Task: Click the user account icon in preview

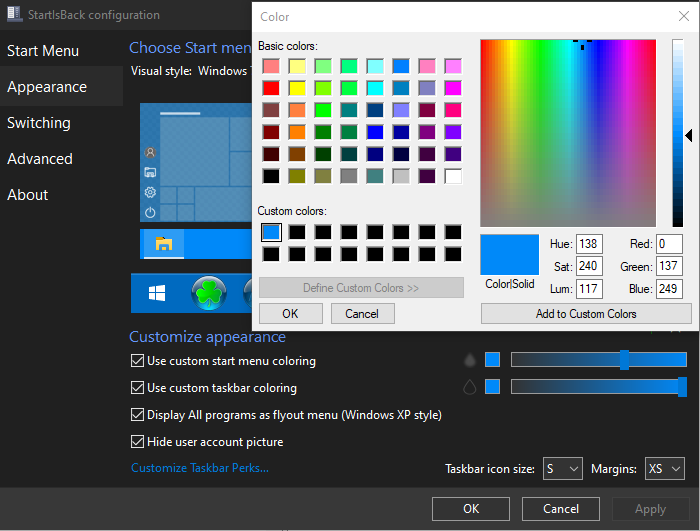Action: pyautogui.click(x=150, y=153)
